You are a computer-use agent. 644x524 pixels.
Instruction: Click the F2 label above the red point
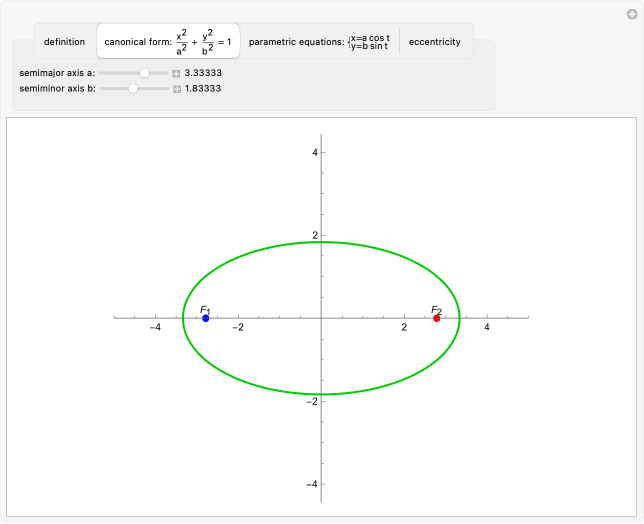(x=436, y=309)
